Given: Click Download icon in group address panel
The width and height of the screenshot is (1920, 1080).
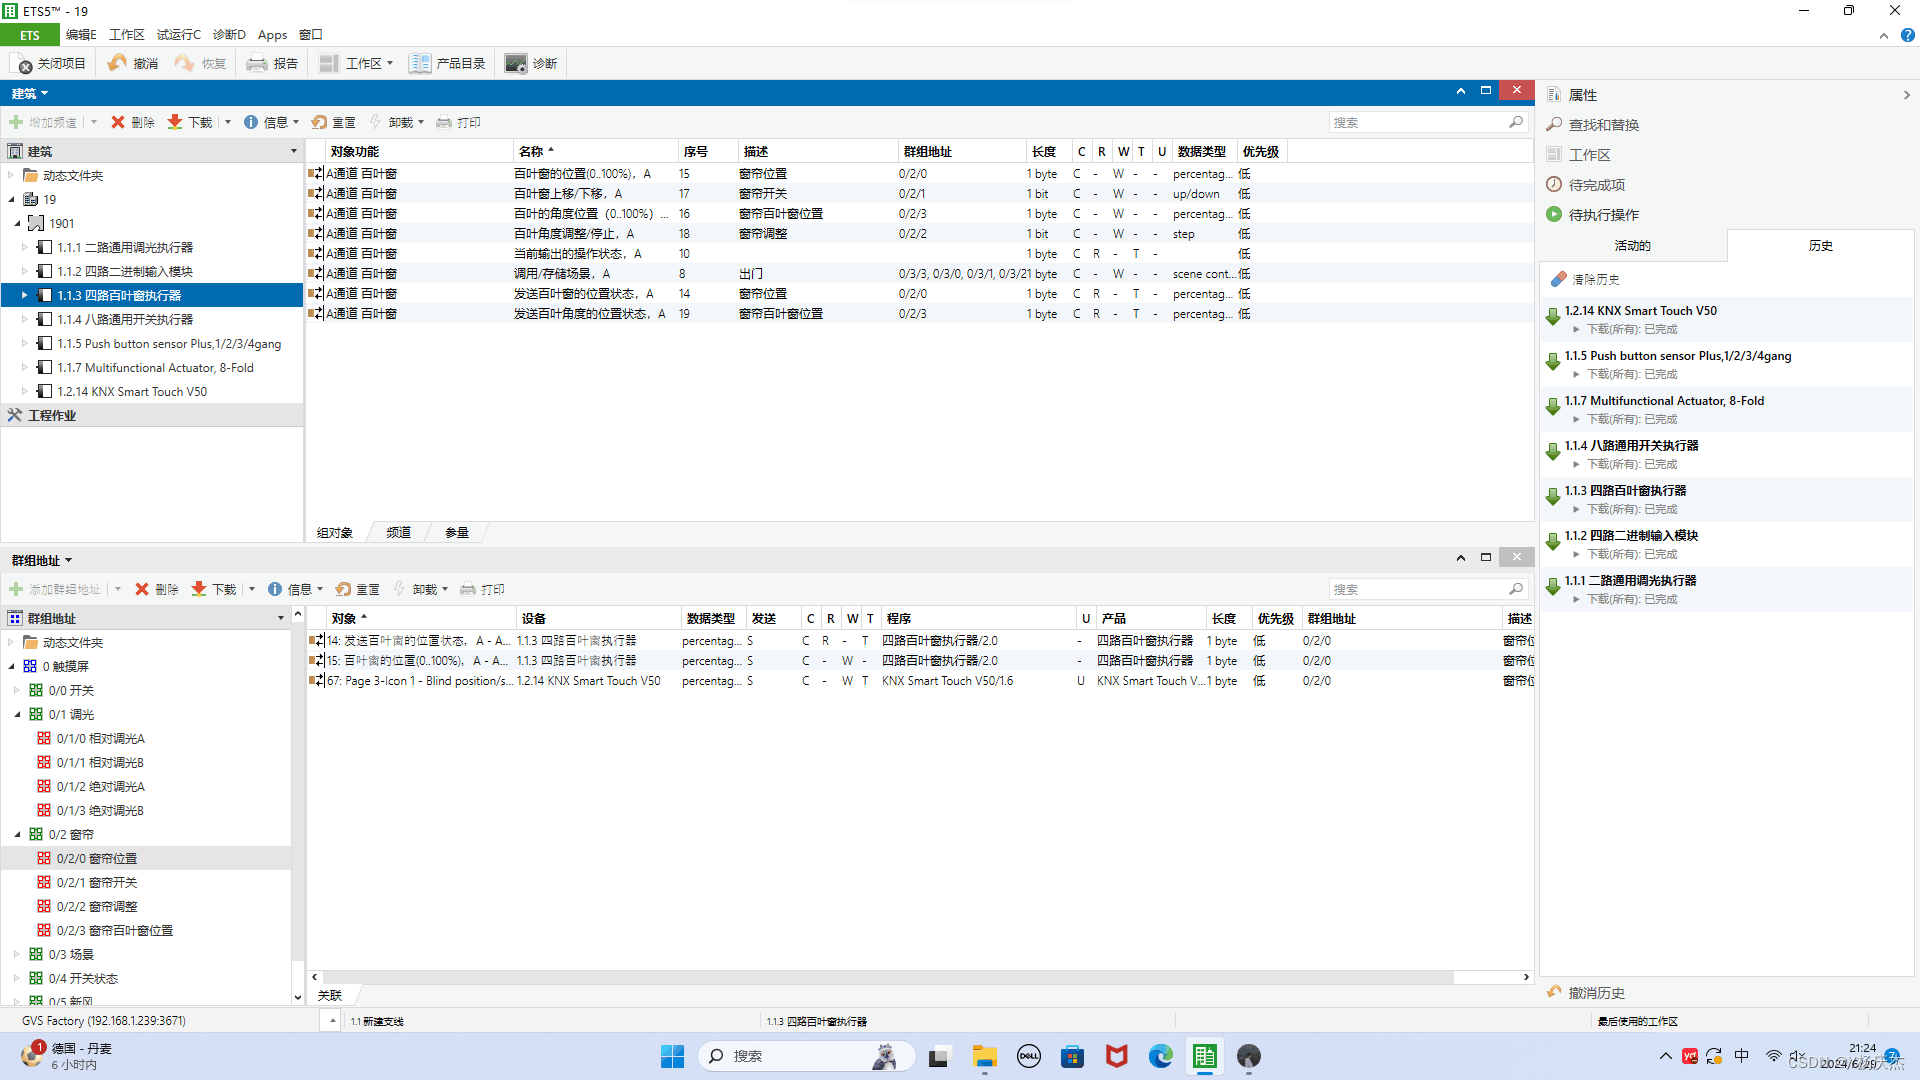Looking at the screenshot, I should [199, 589].
